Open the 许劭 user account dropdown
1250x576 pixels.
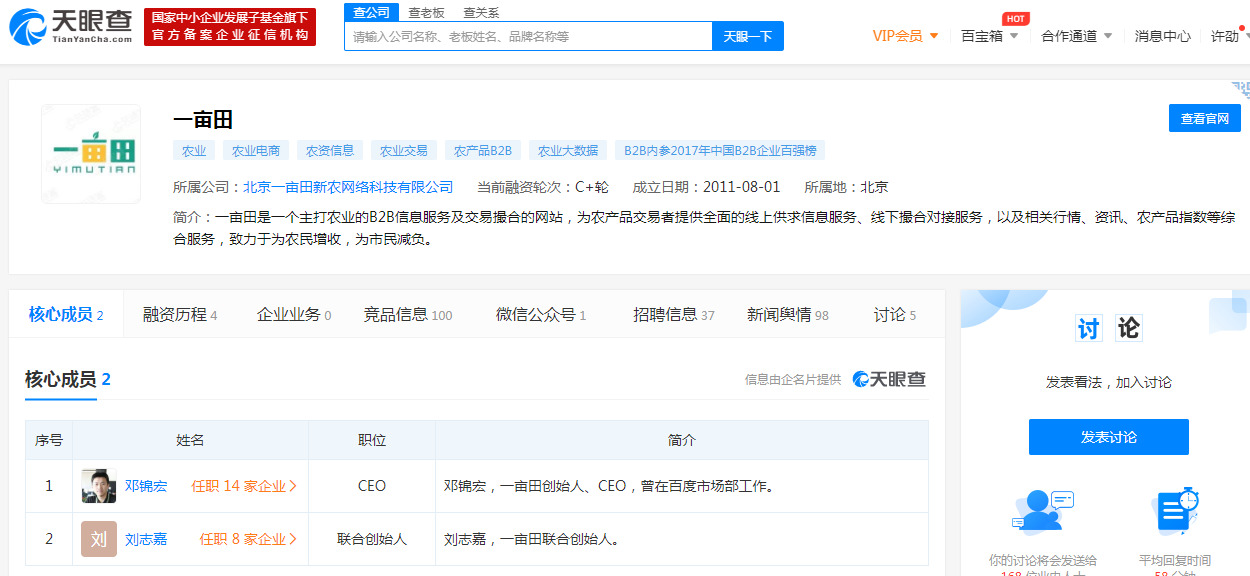[1230, 36]
